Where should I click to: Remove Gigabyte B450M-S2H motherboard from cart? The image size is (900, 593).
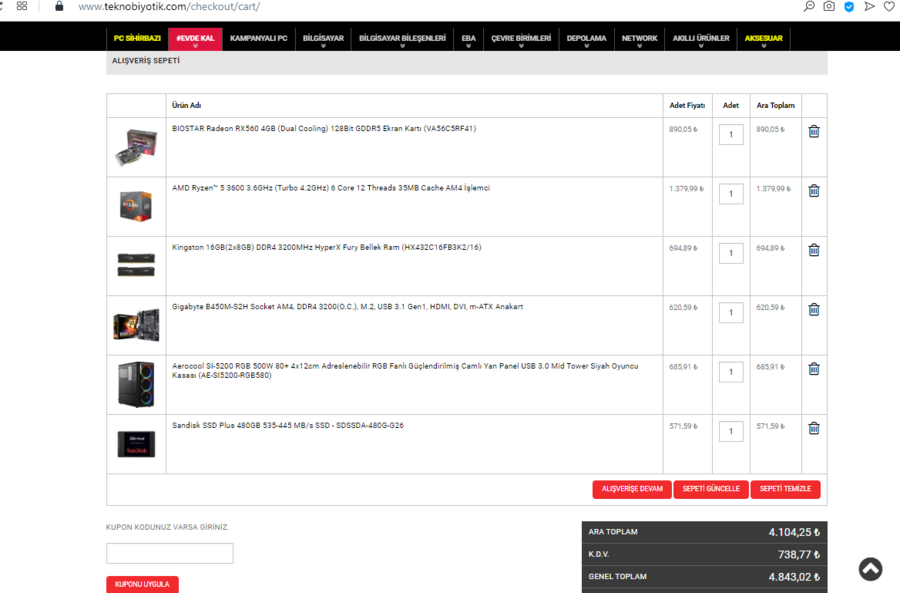(814, 309)
